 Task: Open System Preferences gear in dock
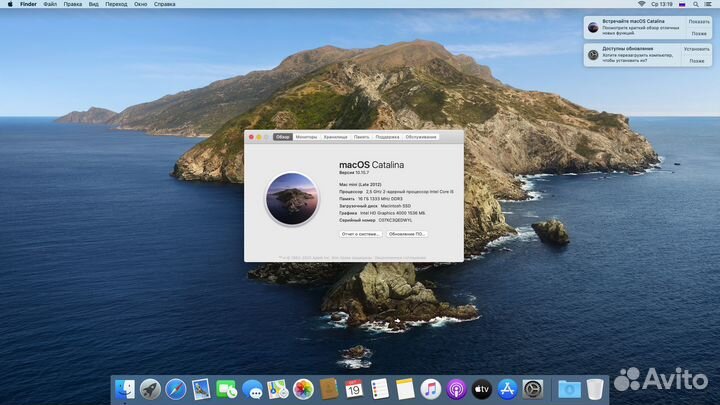(533, 389)
